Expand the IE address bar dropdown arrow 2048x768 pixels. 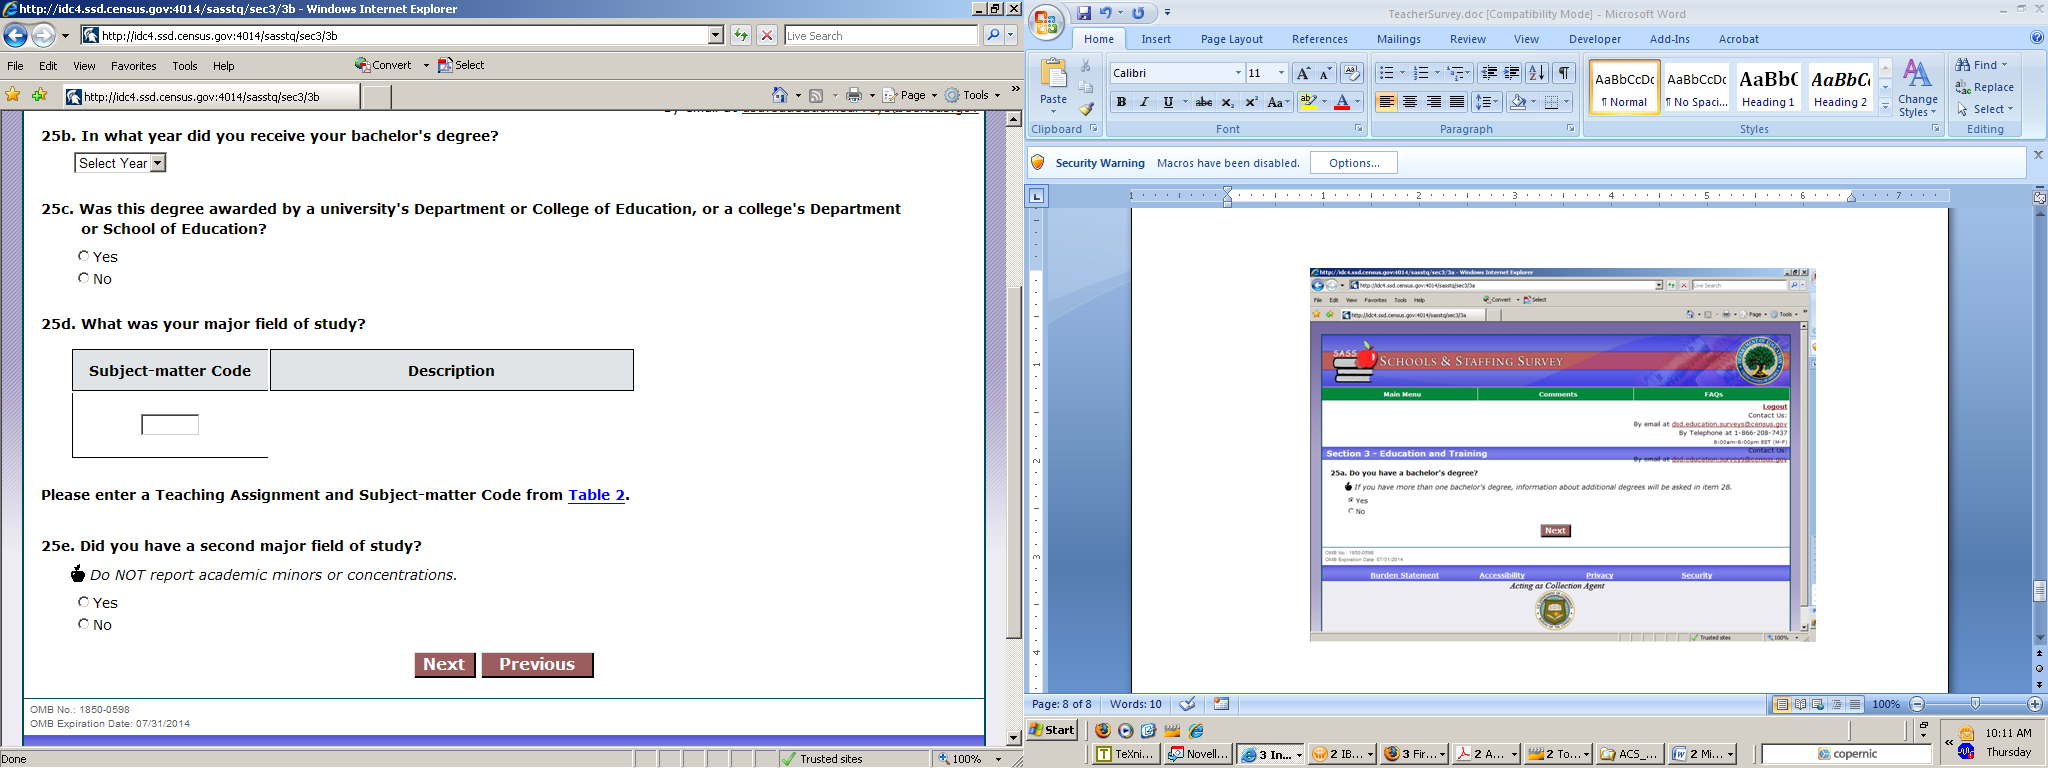[x=715, y=36]
